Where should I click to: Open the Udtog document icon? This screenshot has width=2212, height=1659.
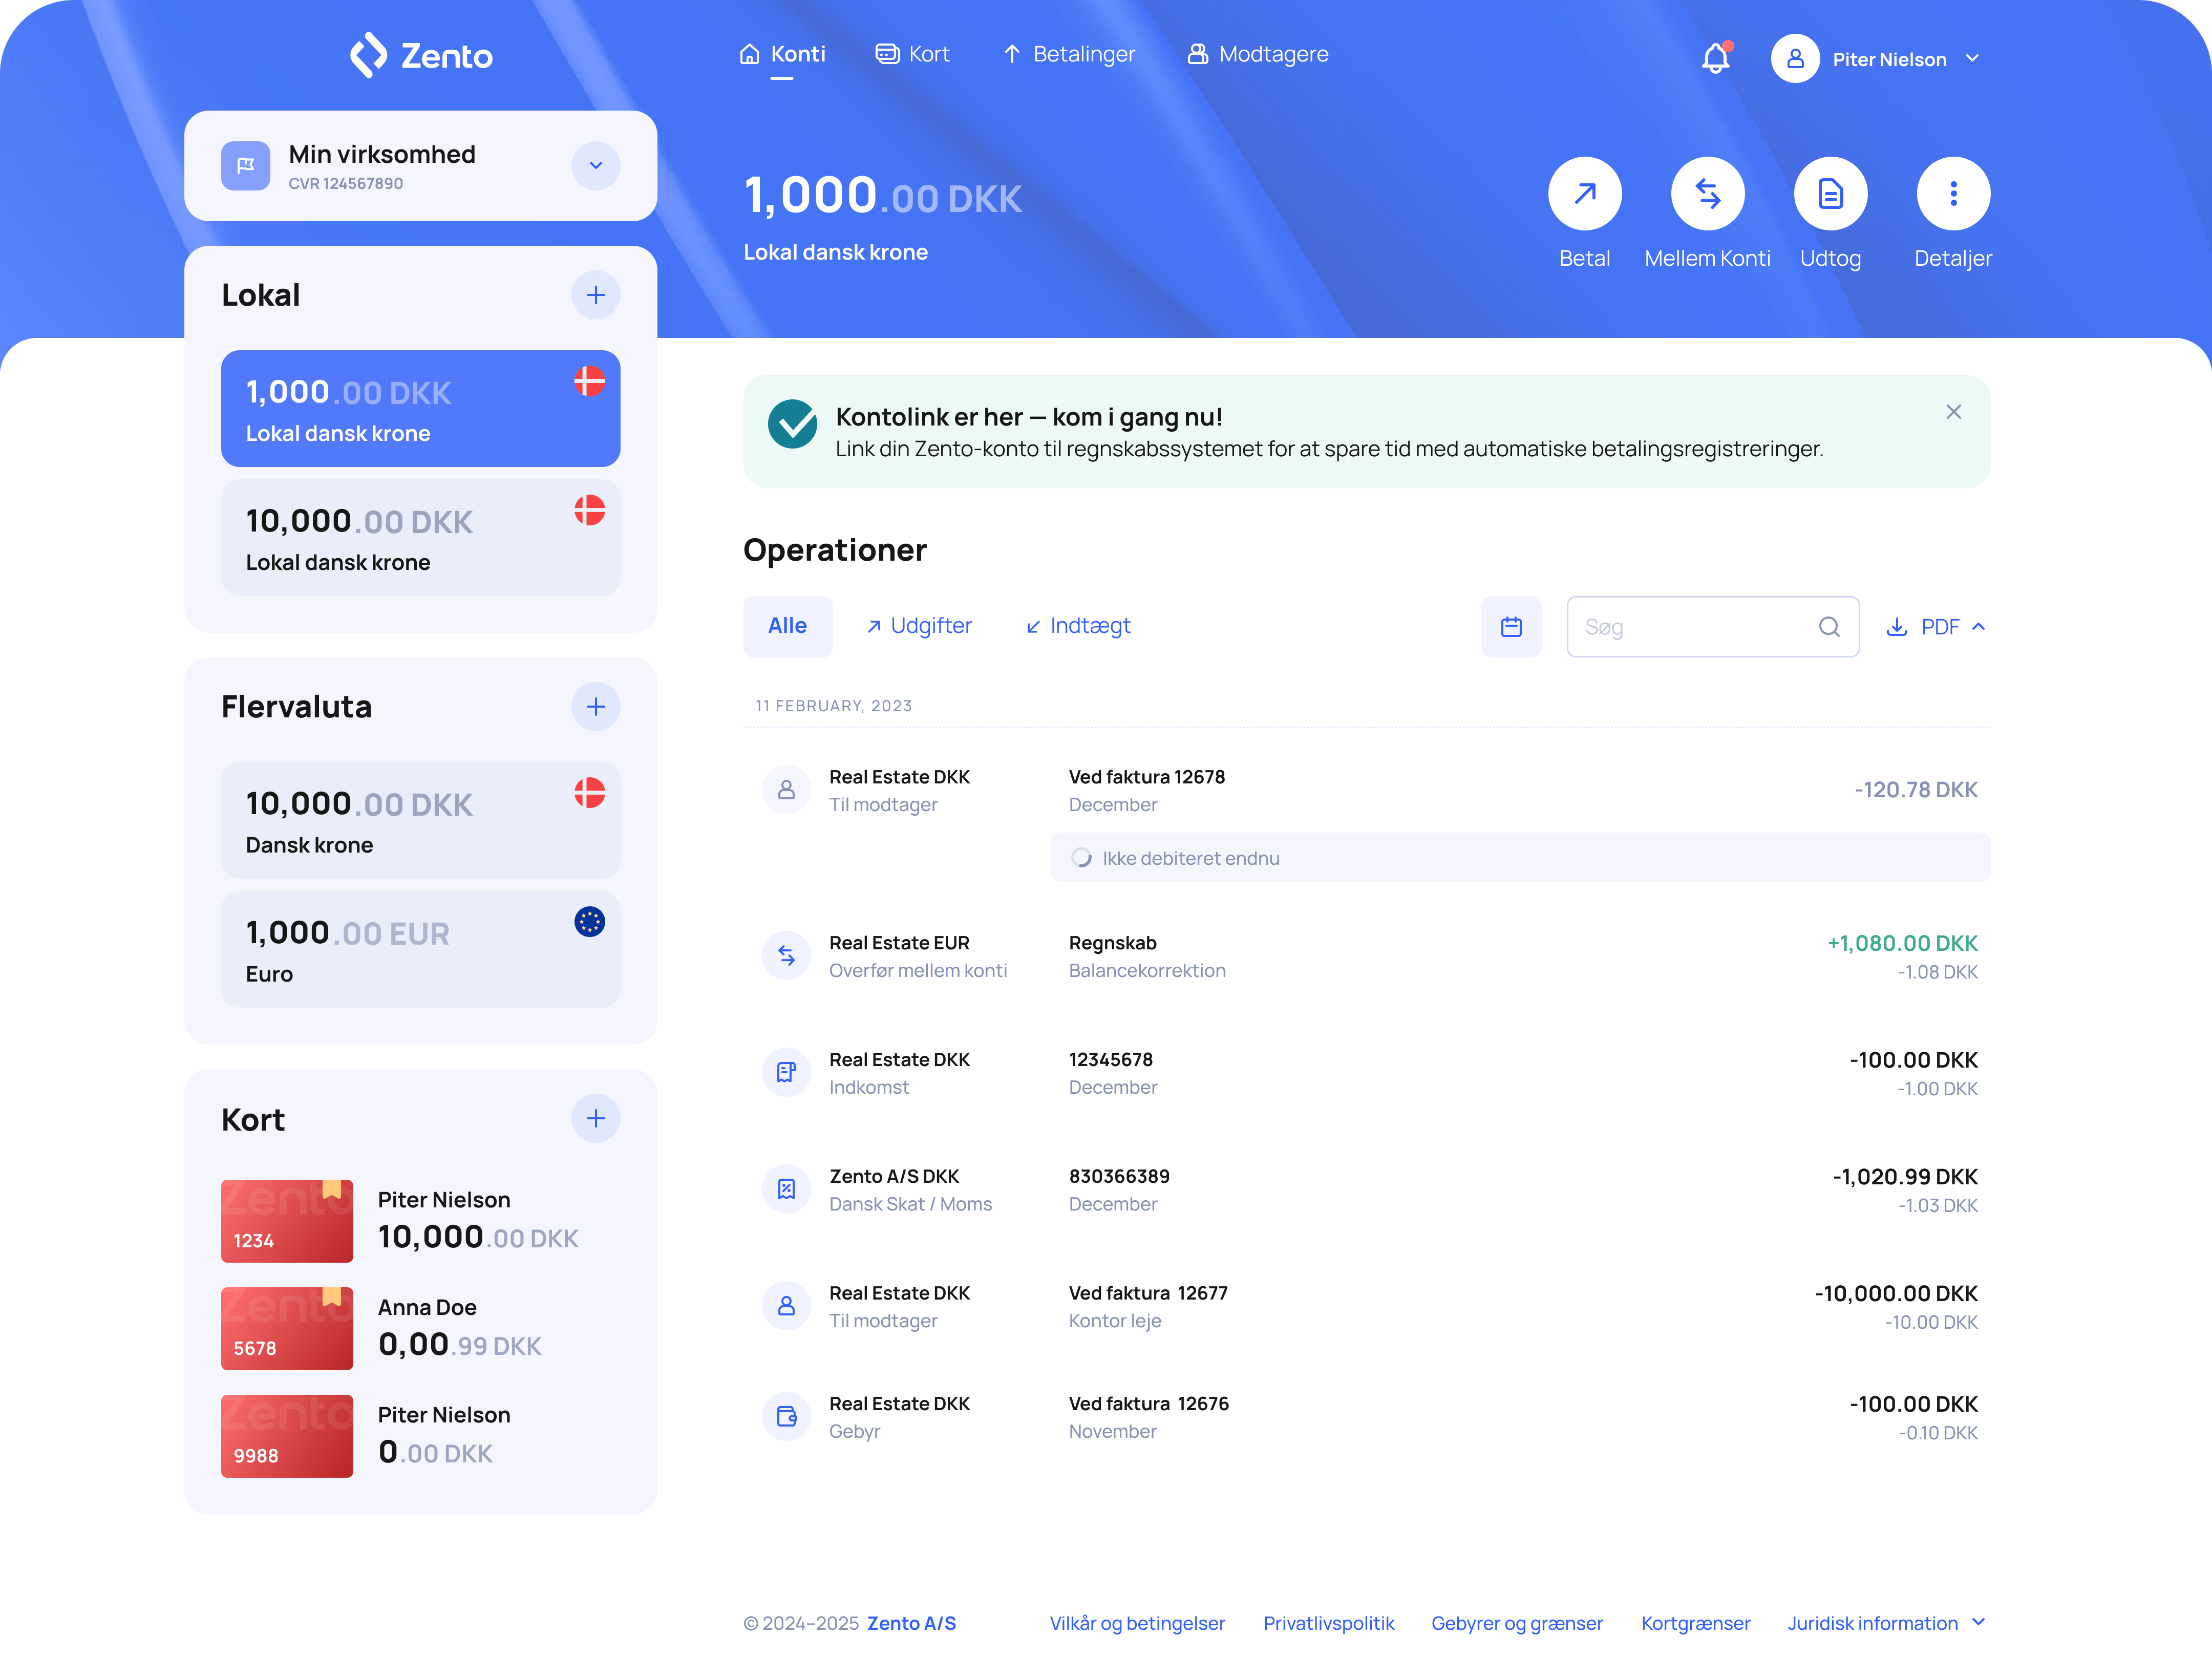(x=1830, y=193)
